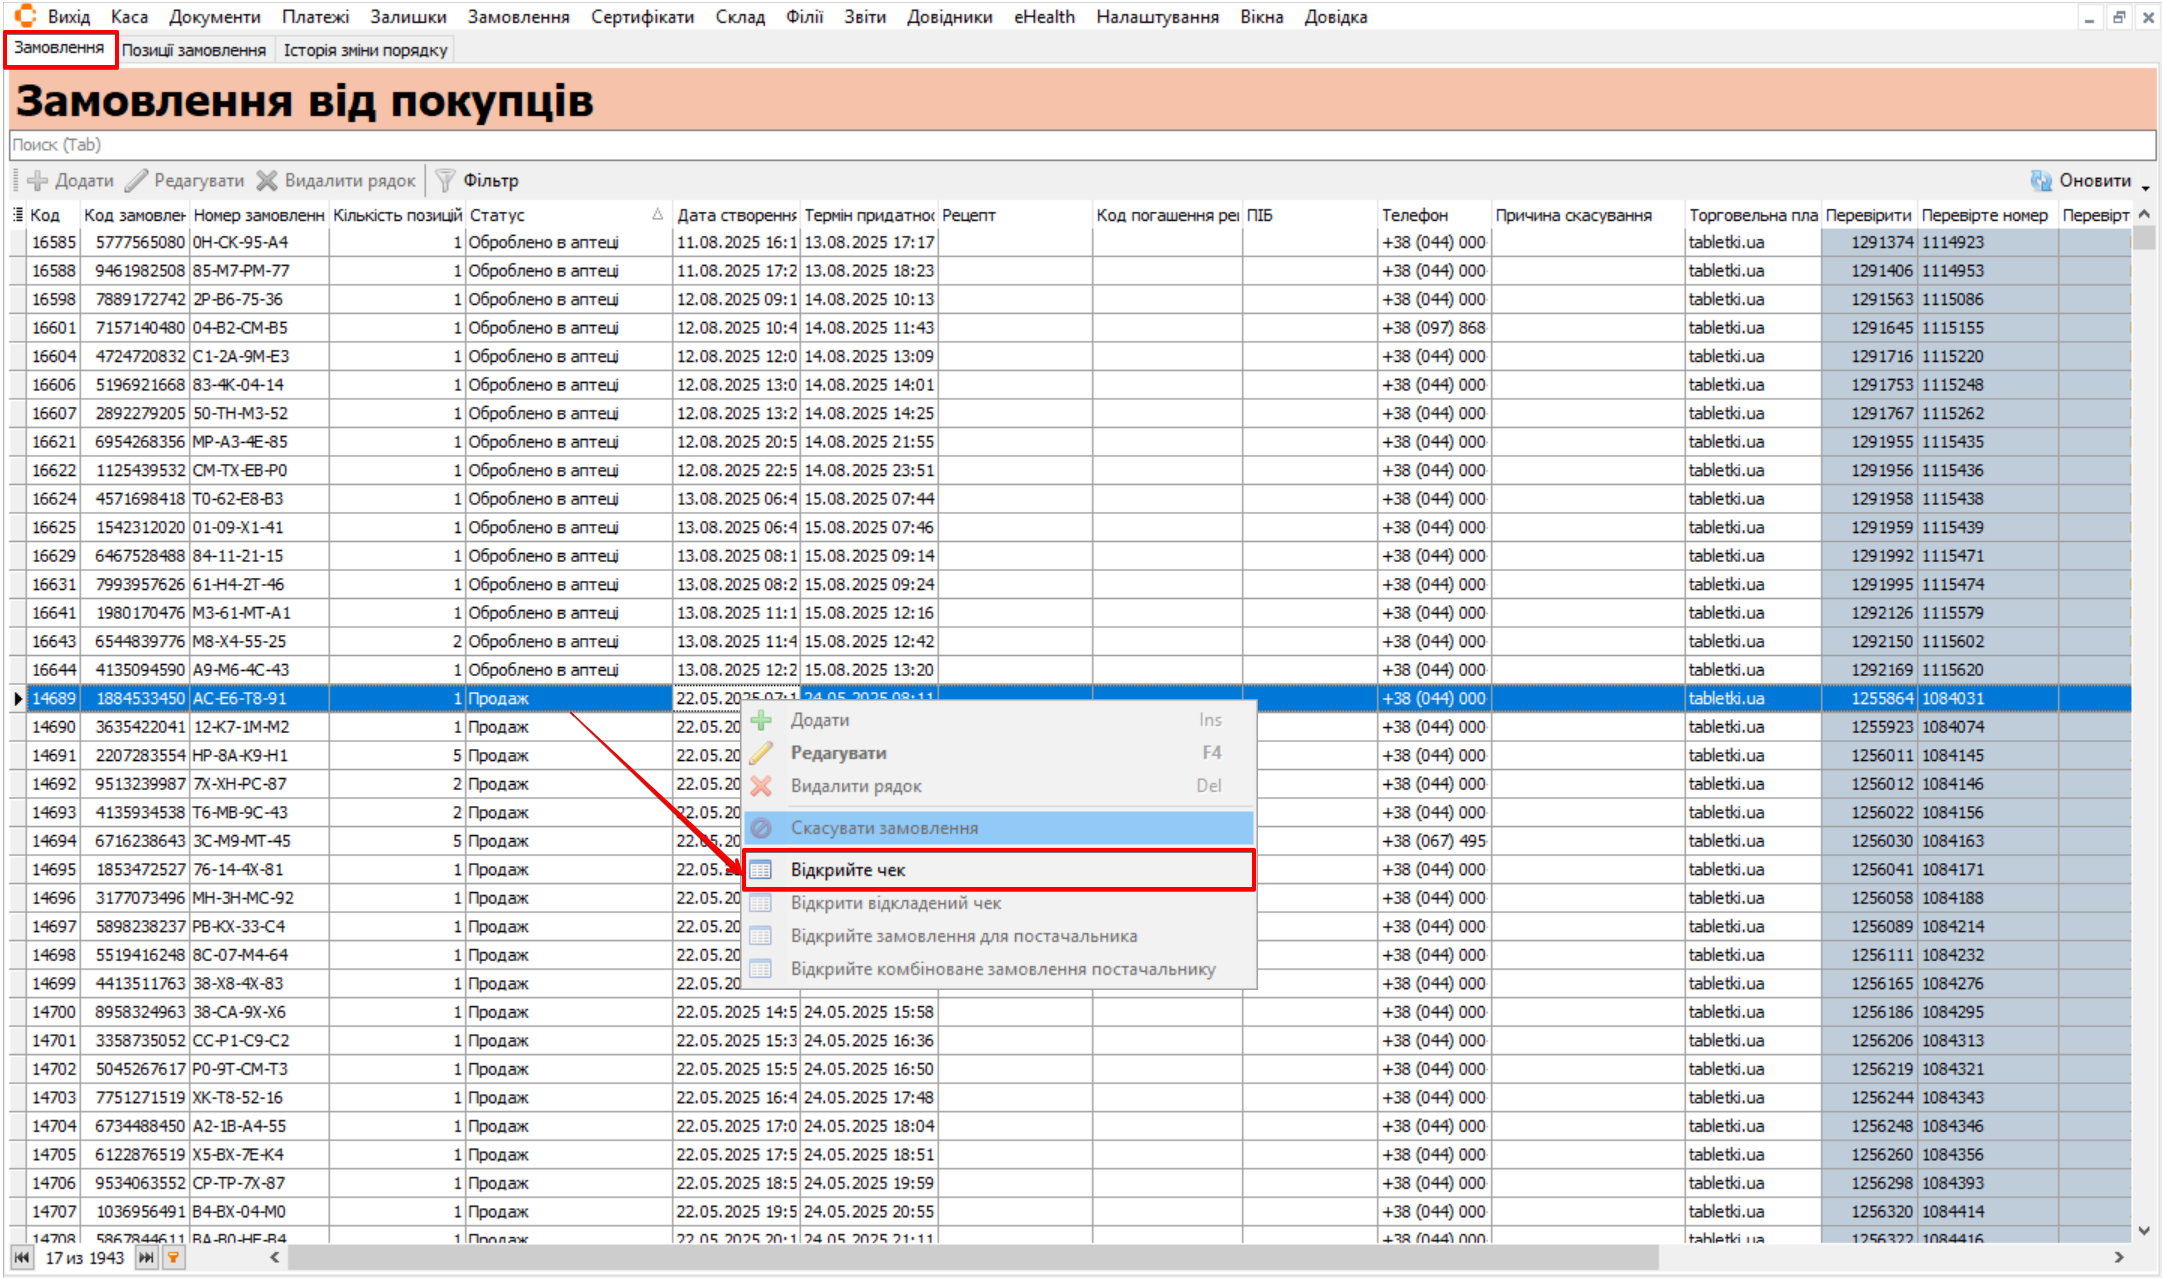Open the column chooser icon beside Код header
This screenshot has width=2162, height=1278.
[x=17, y=215]
